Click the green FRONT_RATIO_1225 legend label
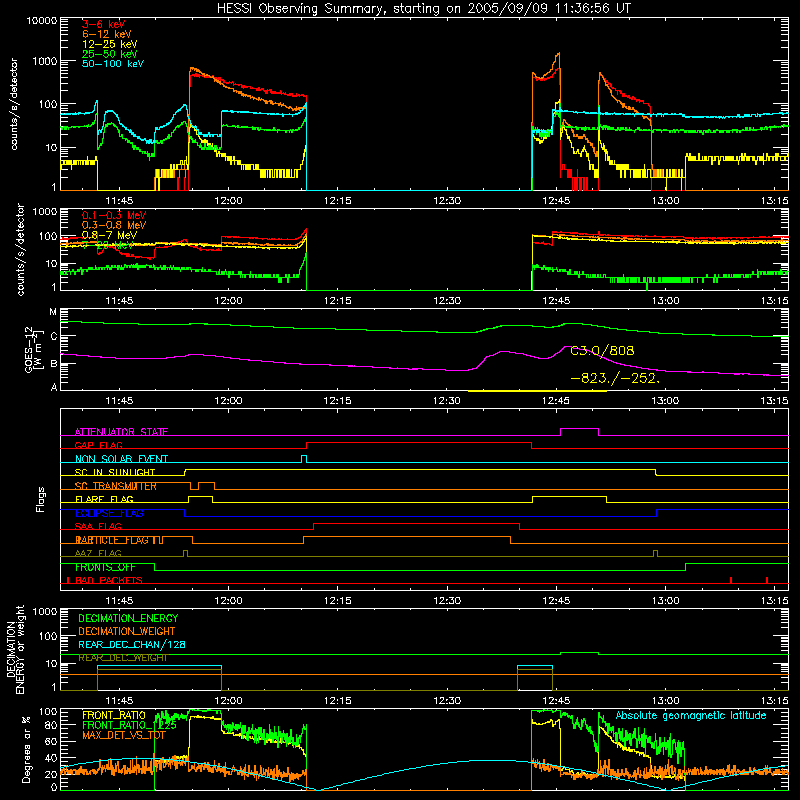 tap(129, 725)
